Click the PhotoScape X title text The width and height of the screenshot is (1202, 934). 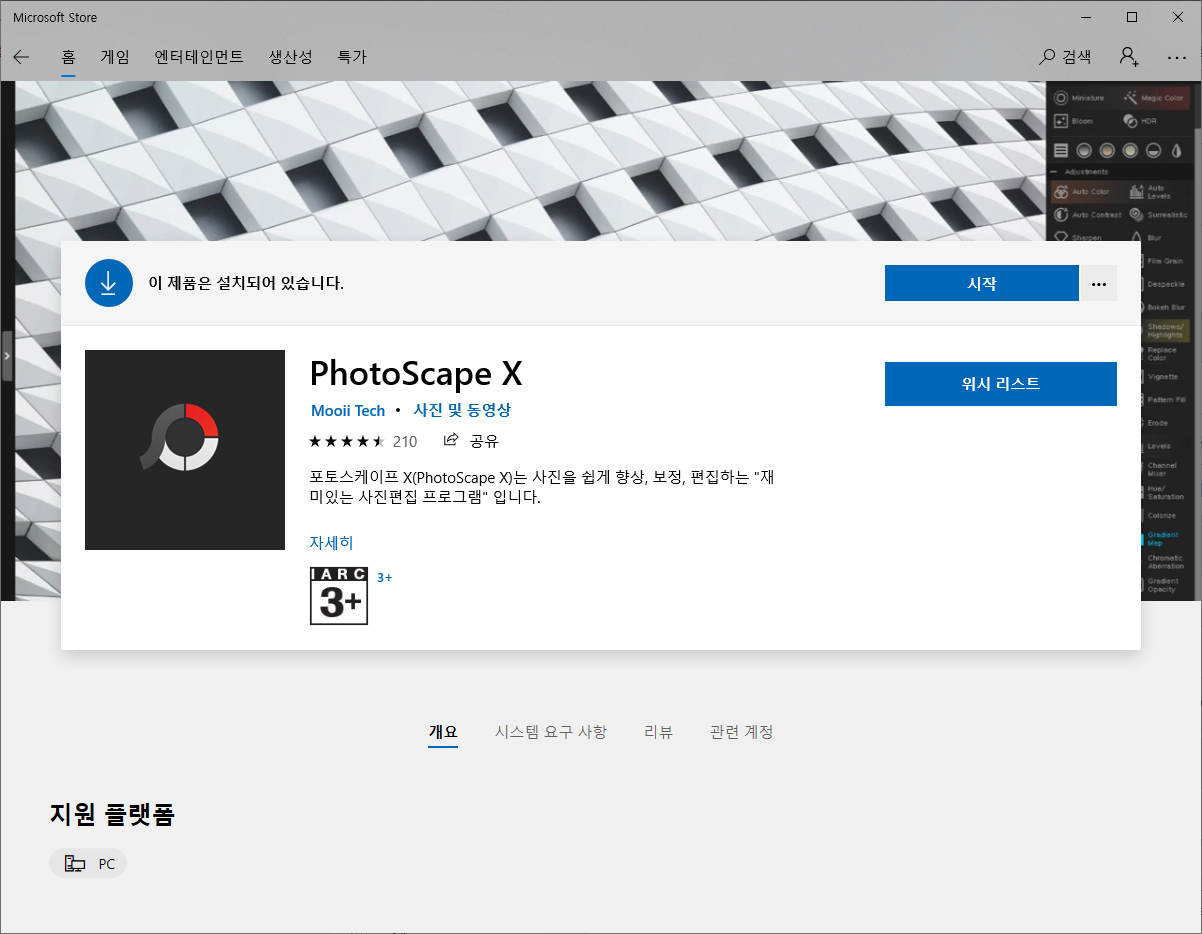coord(416,373)
